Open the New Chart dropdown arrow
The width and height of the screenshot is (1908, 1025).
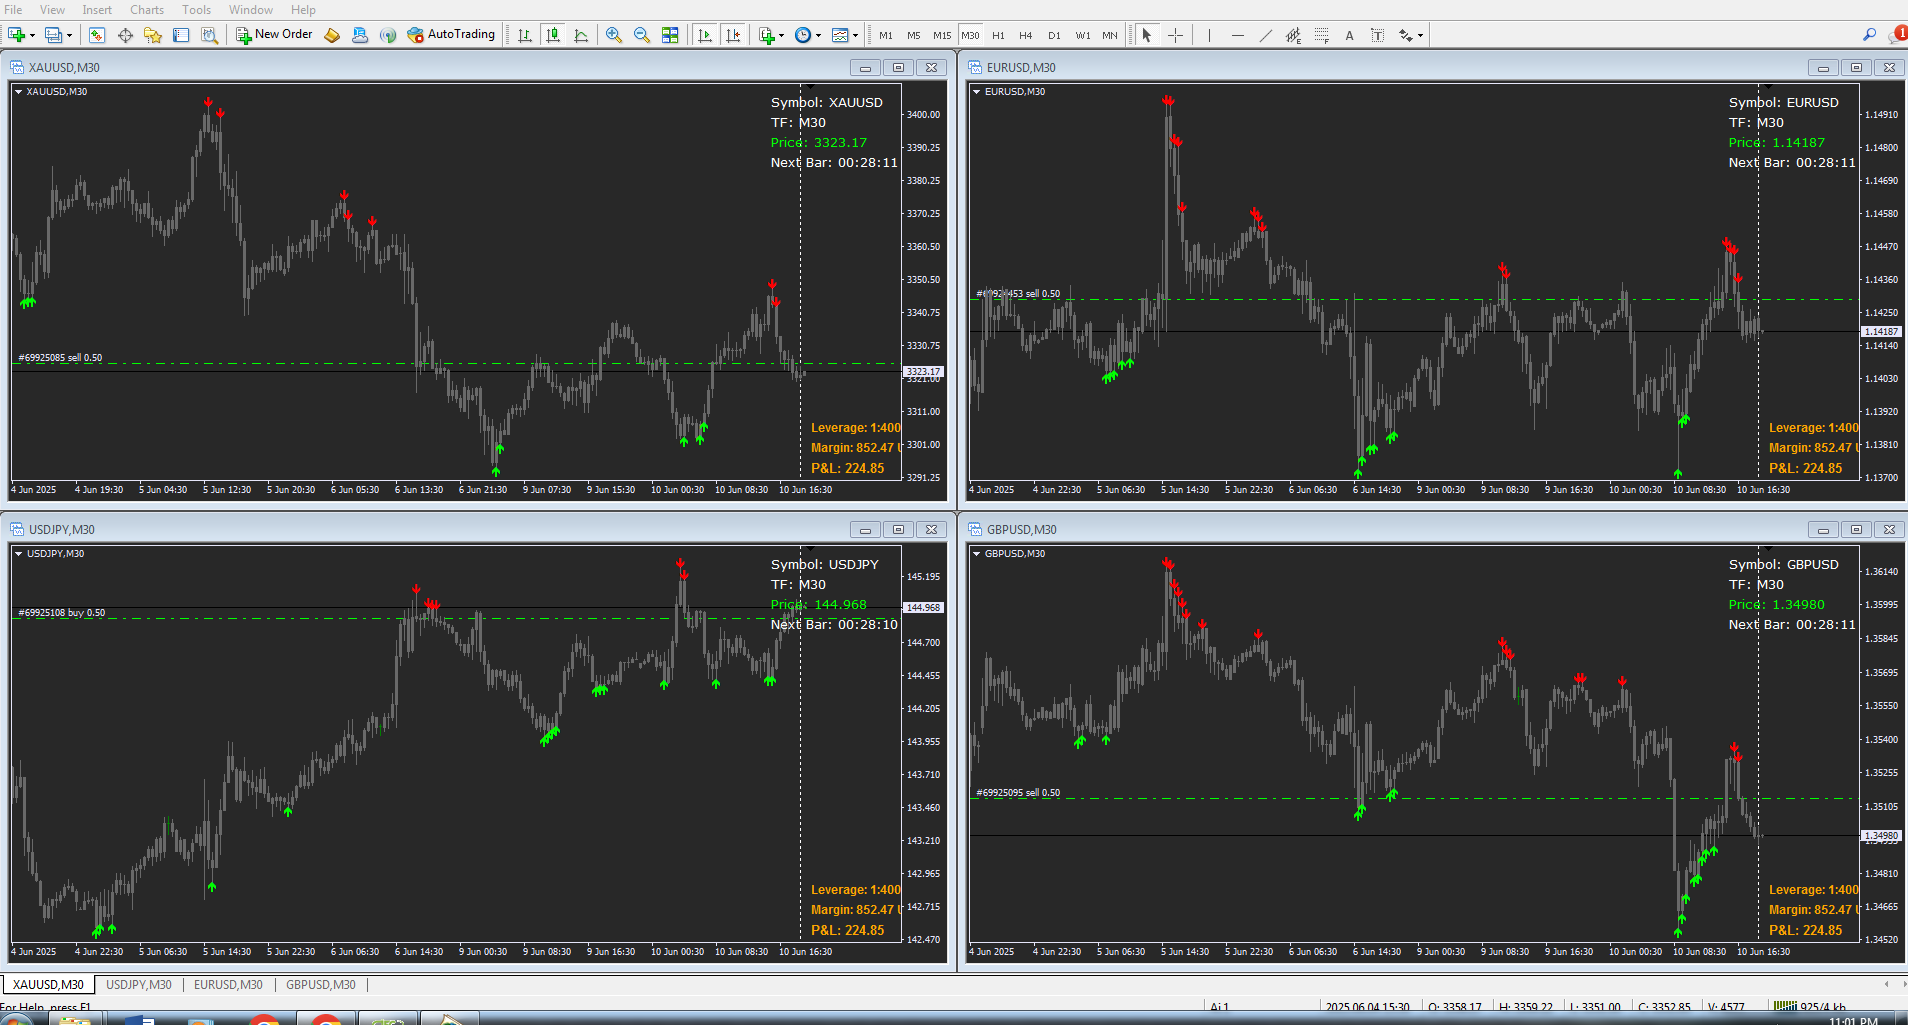coord(32,36)
